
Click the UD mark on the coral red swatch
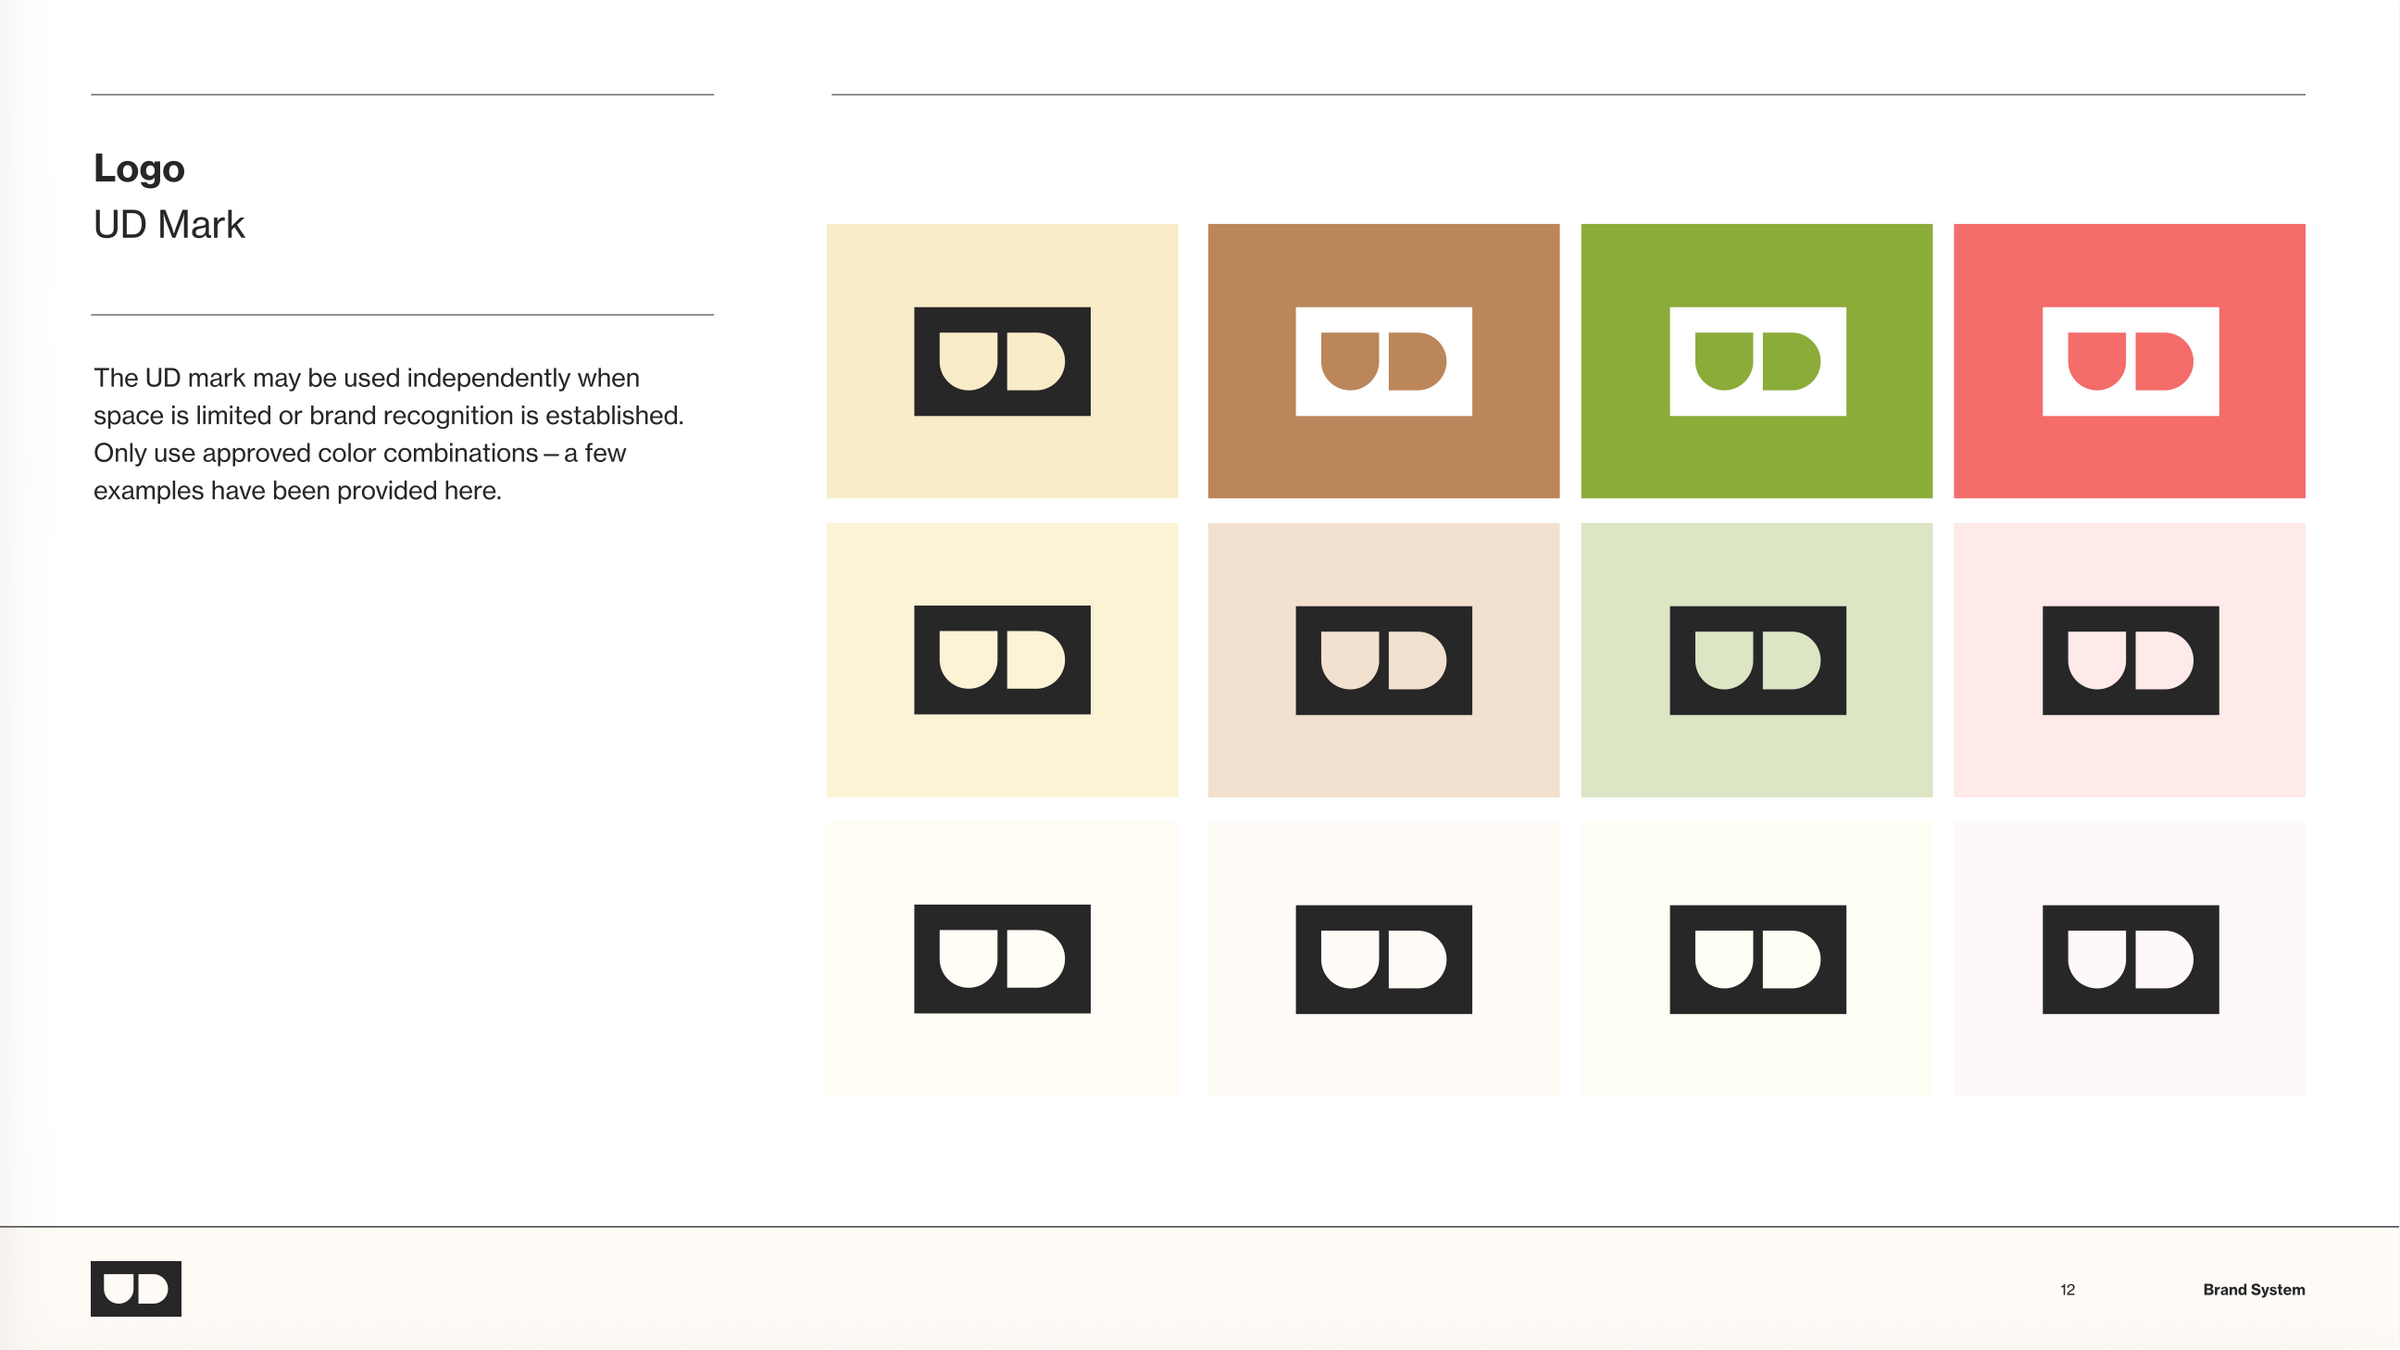point(2131,361)
